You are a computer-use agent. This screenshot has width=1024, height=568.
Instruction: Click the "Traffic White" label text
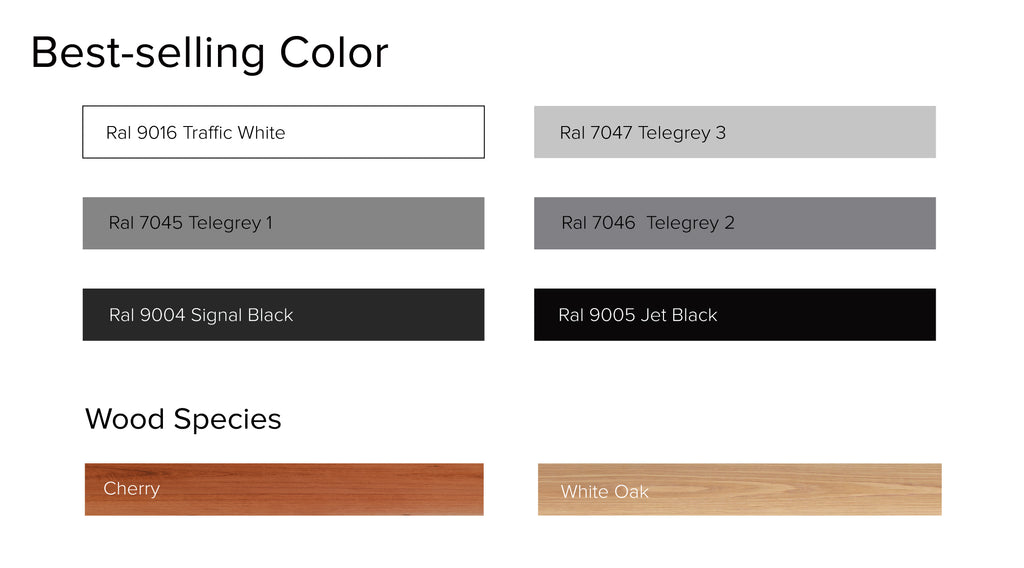click(x=234, y=133)
